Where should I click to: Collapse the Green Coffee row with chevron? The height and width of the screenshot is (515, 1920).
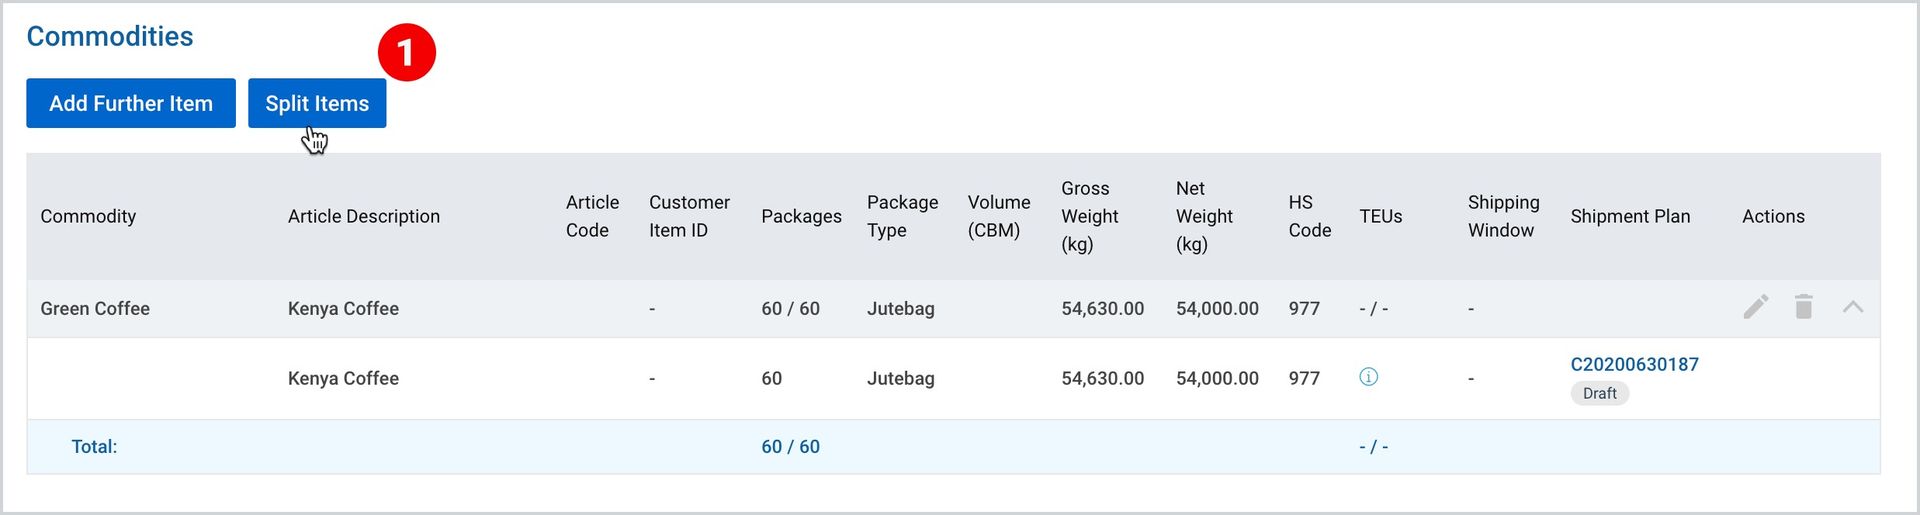[x=1853, y=307]
